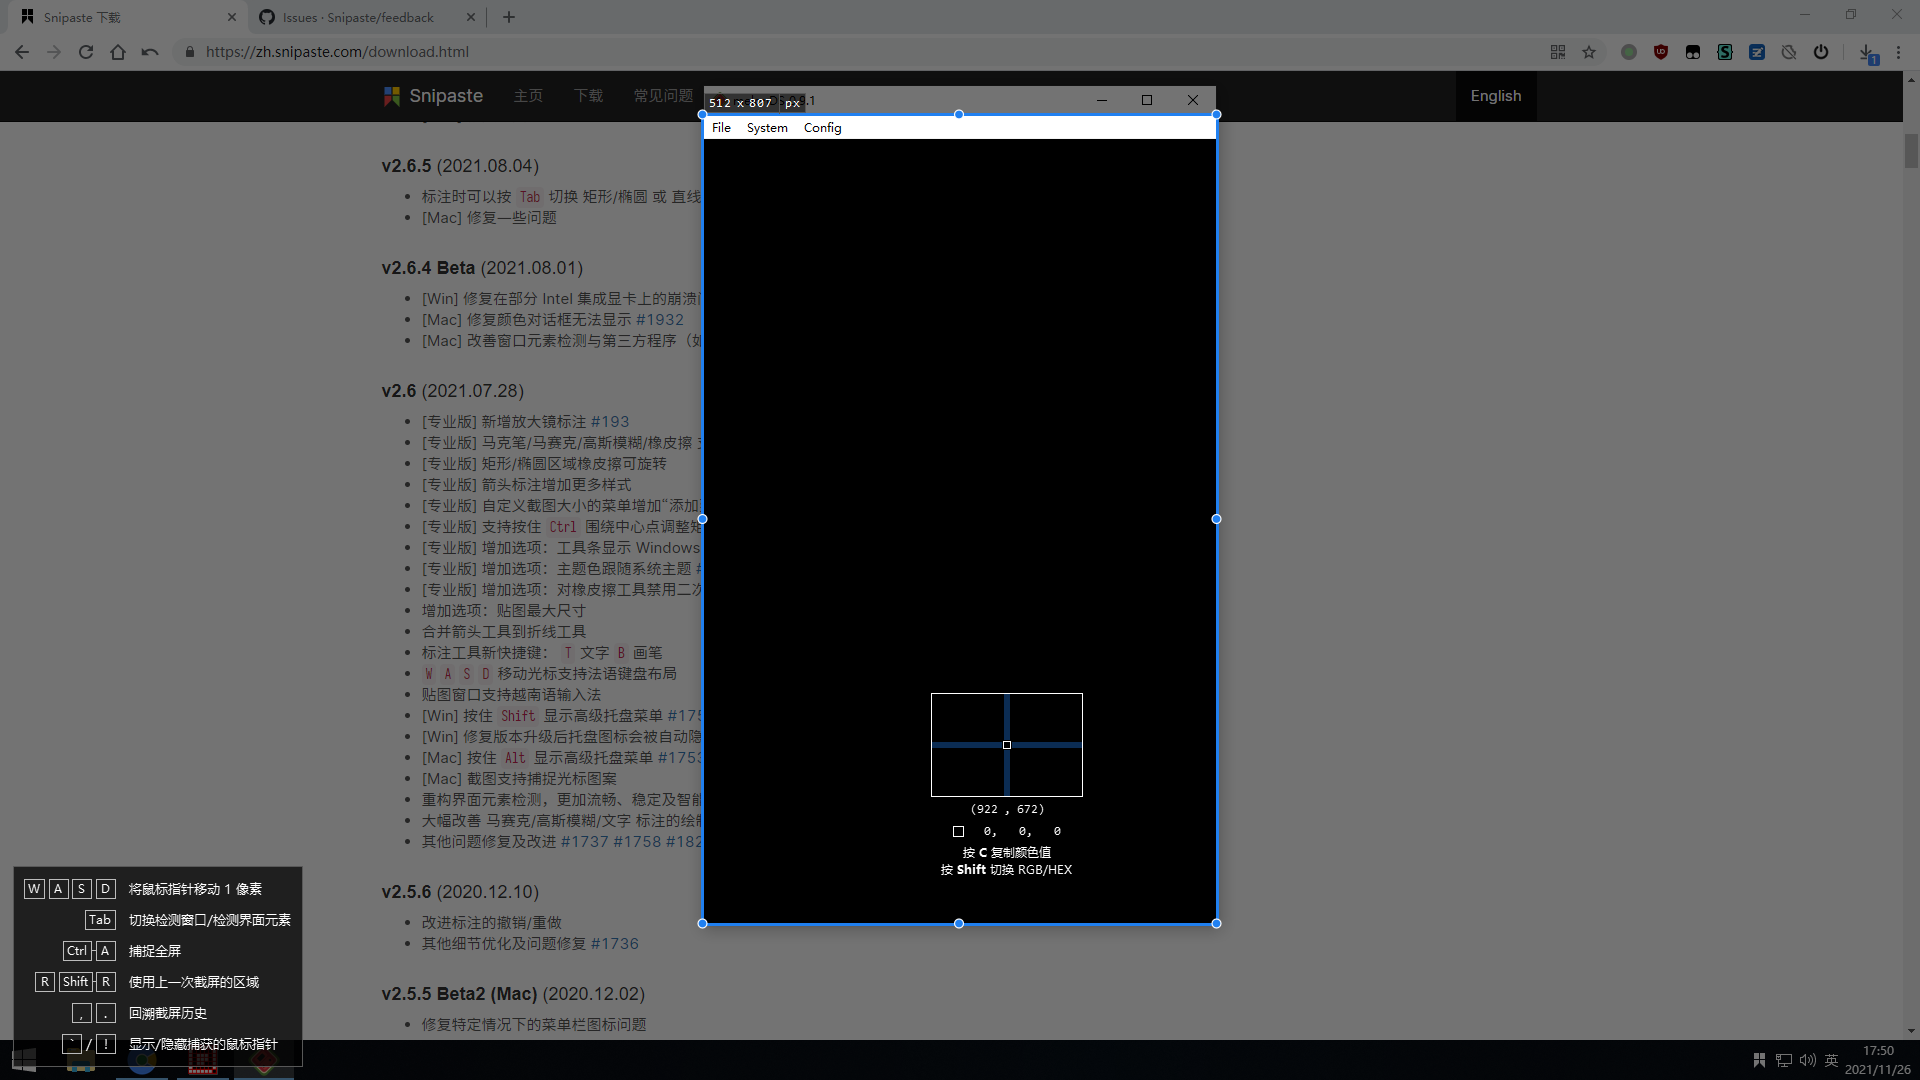This screenshot has height=1080, width=1920.
Task: Toggle the power-style extension on or off
Action: pos(1820,52)
